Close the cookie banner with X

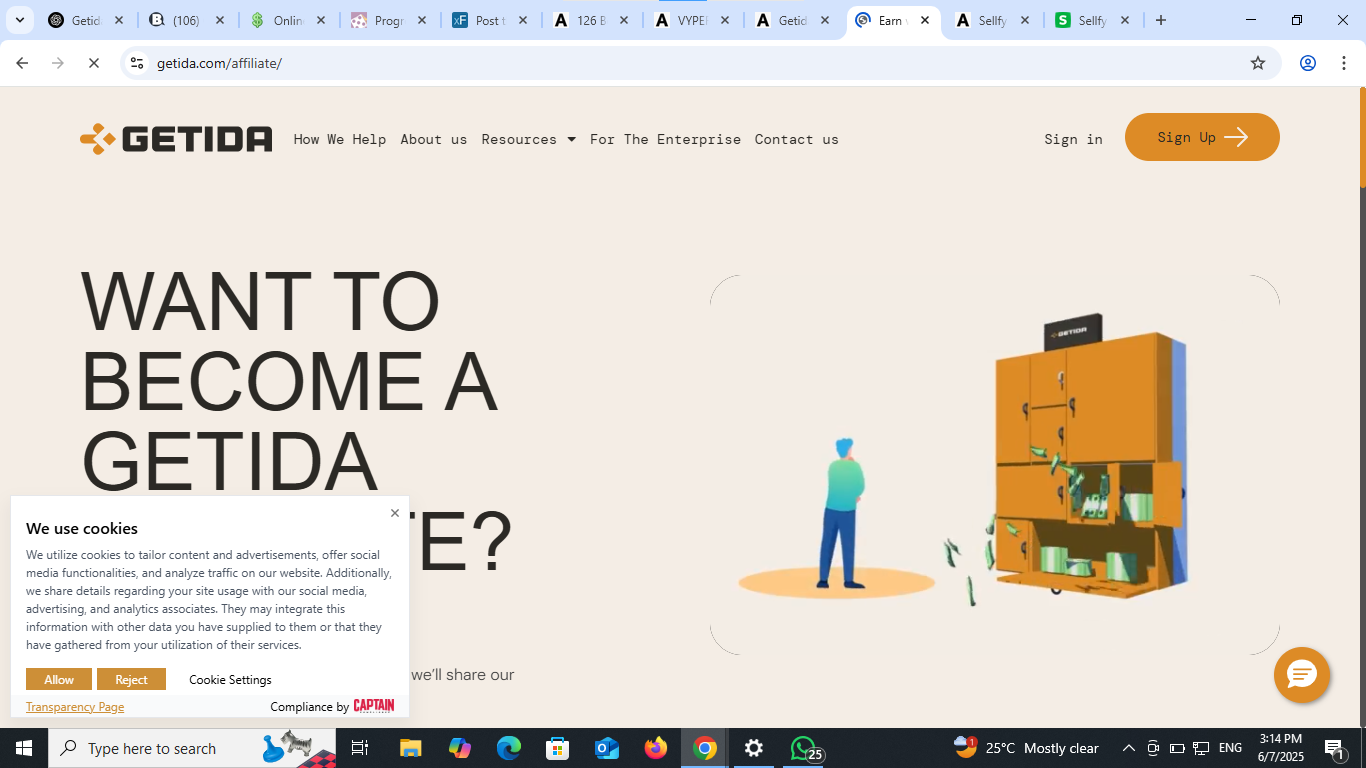[x=395, y=513]
